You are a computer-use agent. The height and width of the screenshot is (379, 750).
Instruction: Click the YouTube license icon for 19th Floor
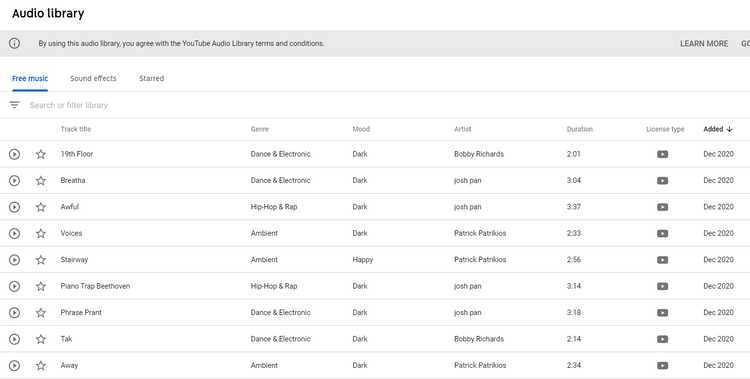[x=662, y=154]
